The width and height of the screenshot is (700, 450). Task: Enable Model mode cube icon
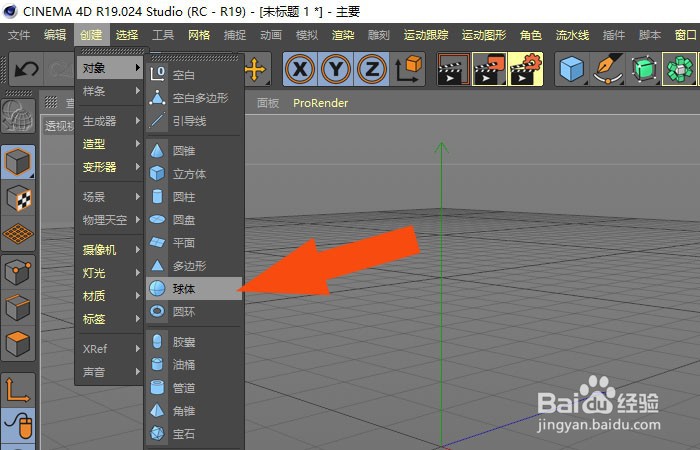(x=18, y=162)
